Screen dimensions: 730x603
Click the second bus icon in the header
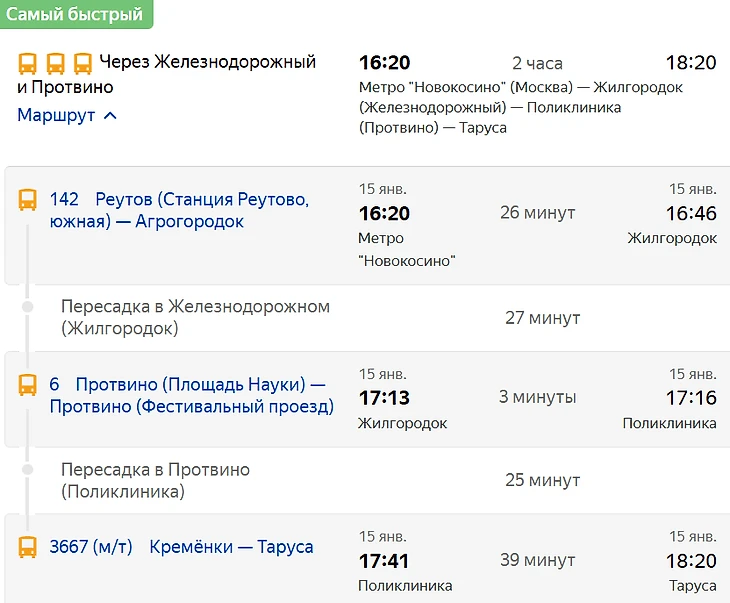55,63
